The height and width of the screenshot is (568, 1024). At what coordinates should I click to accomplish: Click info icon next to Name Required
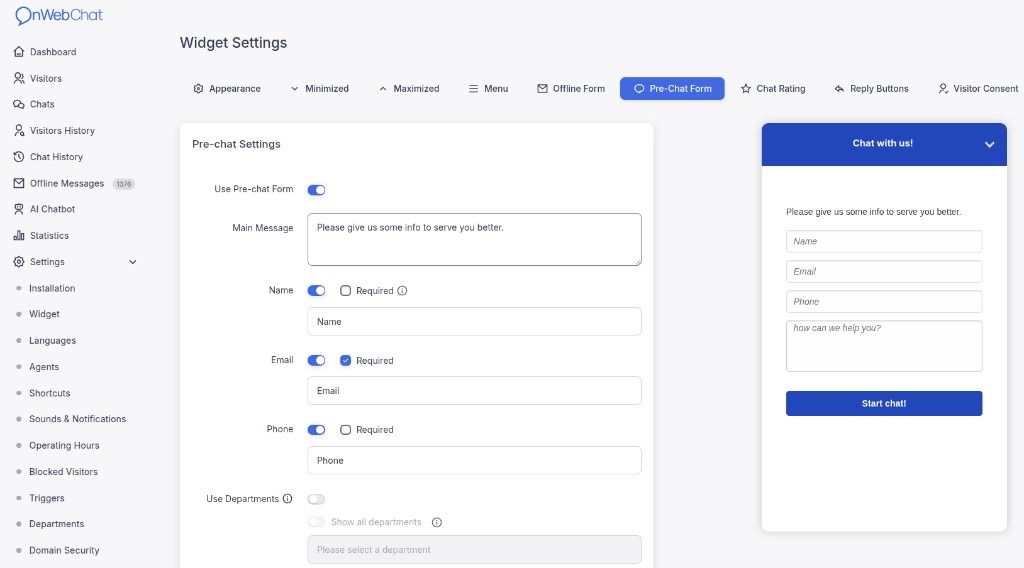point(403,291)
